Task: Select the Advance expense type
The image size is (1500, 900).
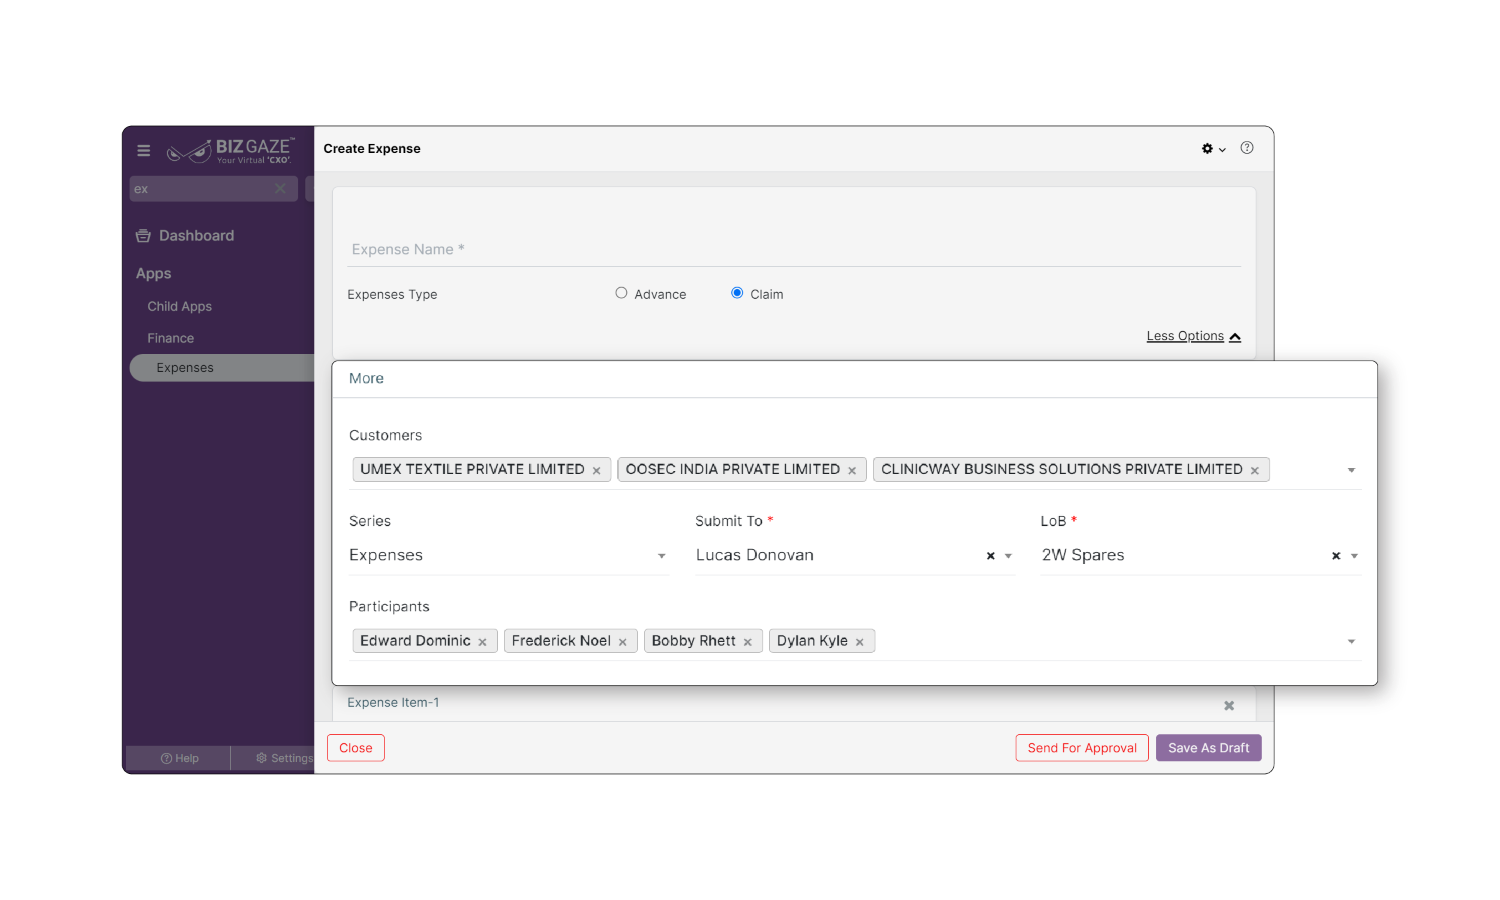Action: tap(621, 293)
